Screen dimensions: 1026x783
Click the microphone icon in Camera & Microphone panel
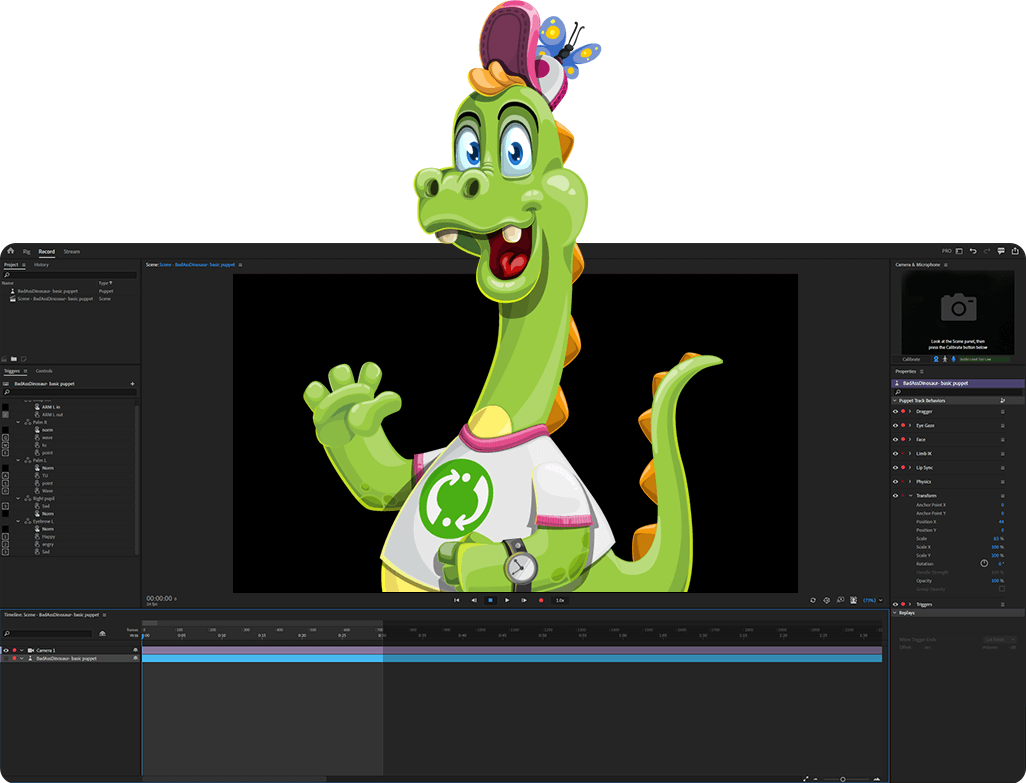point(953,359)
